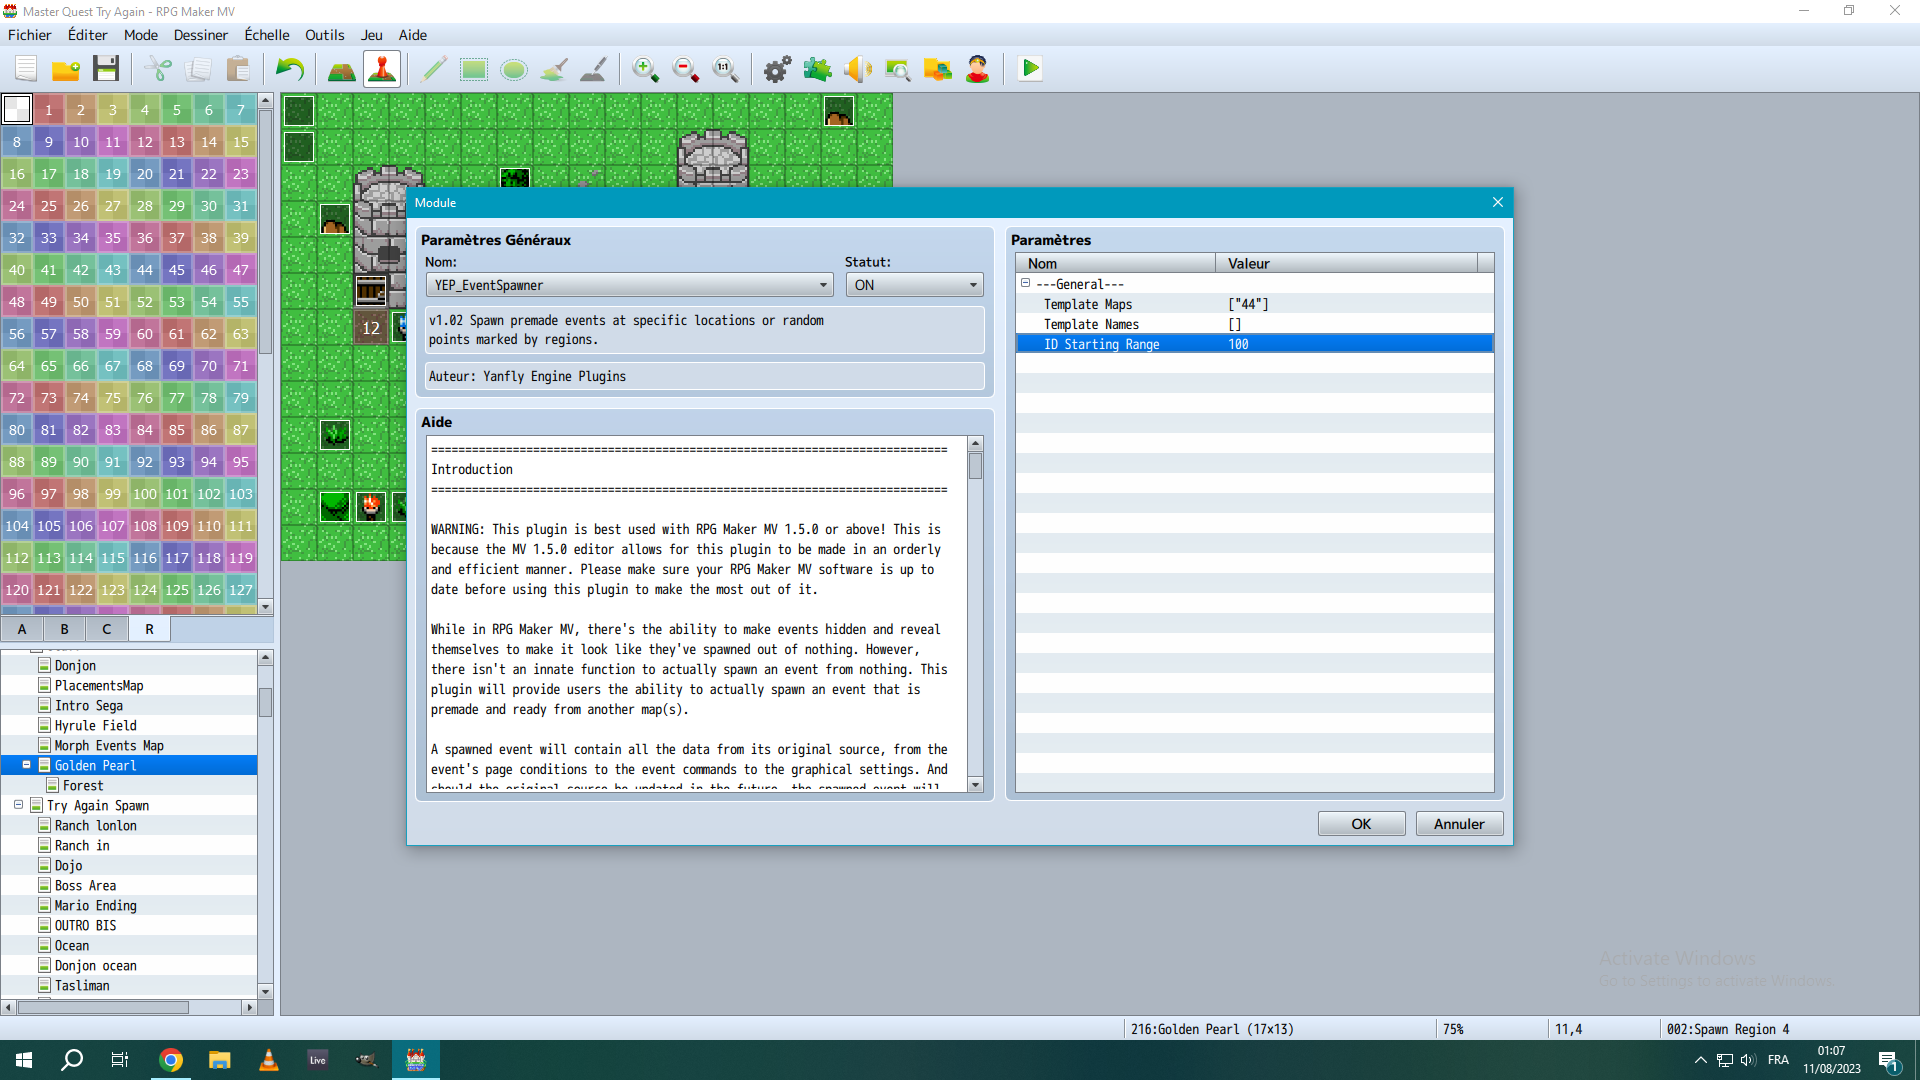Select the Pencil drawing tool
The image size is (1920, 1080).
click(434, 69)
